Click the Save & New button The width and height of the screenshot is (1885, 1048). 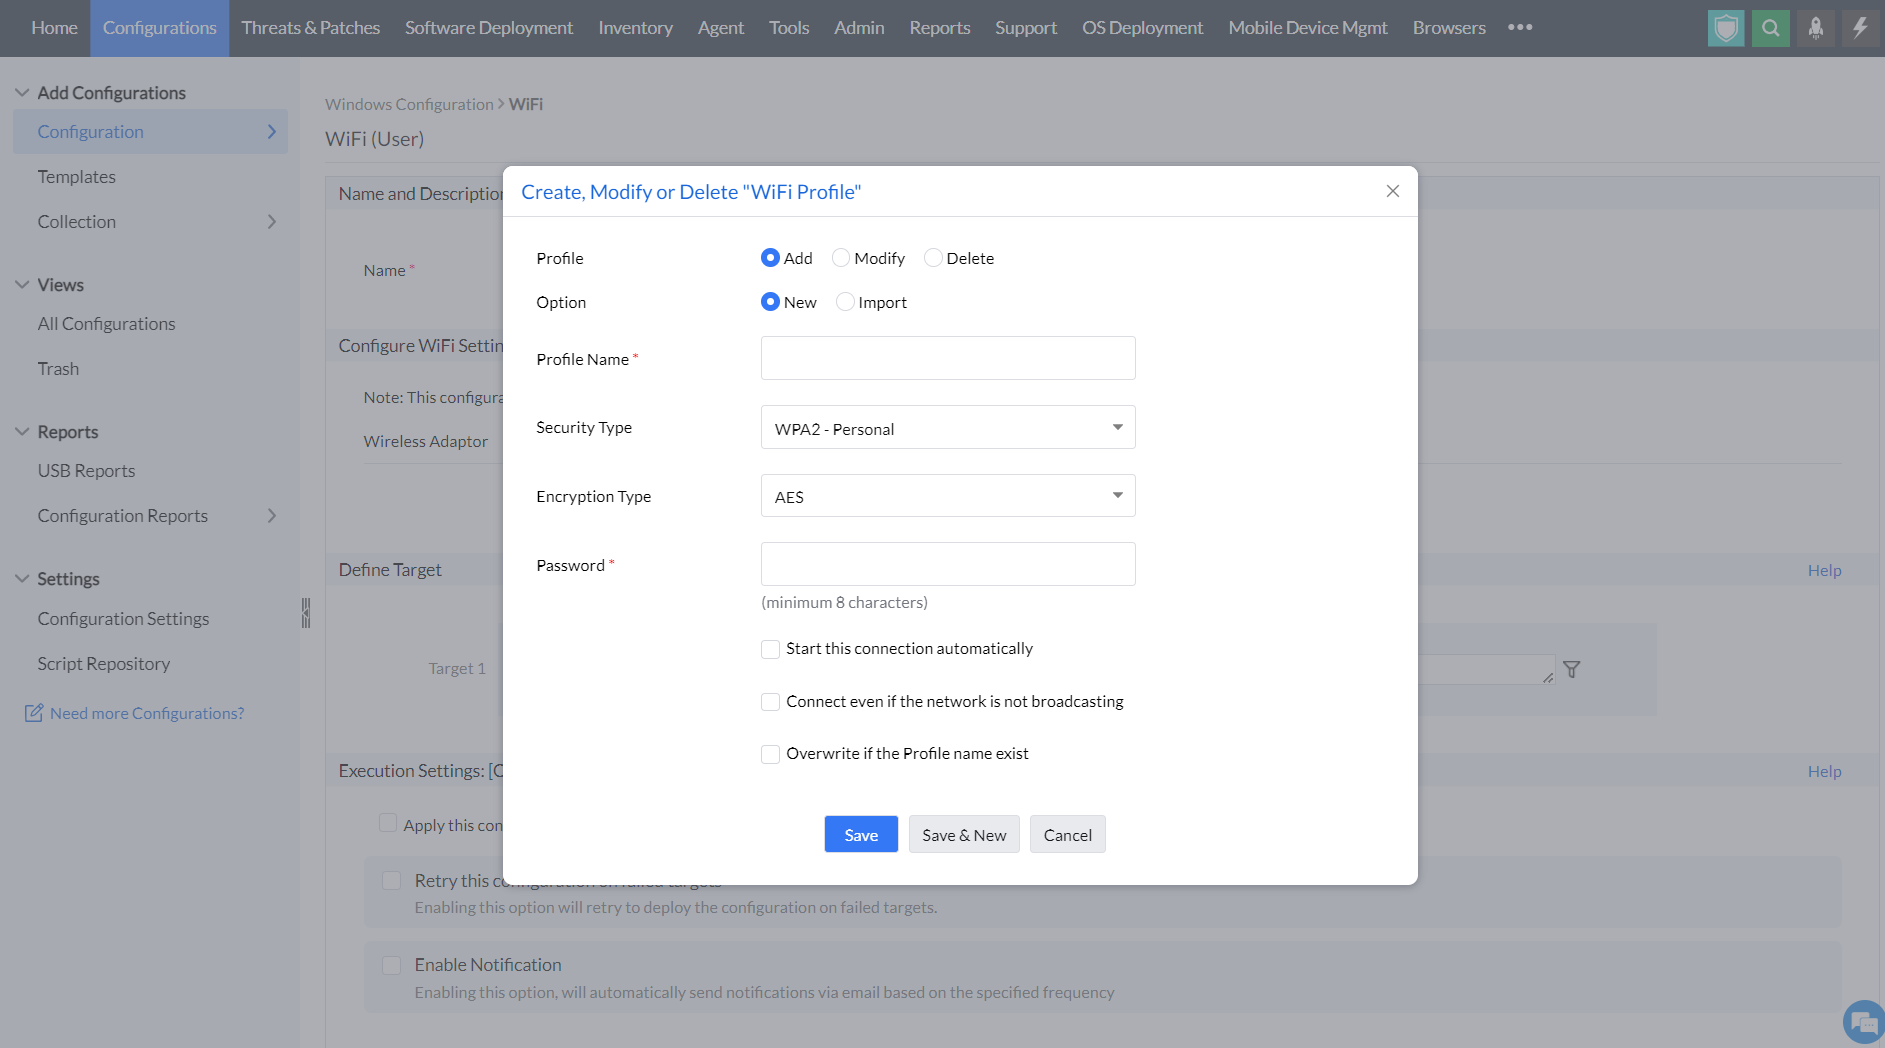pos(963,835)
